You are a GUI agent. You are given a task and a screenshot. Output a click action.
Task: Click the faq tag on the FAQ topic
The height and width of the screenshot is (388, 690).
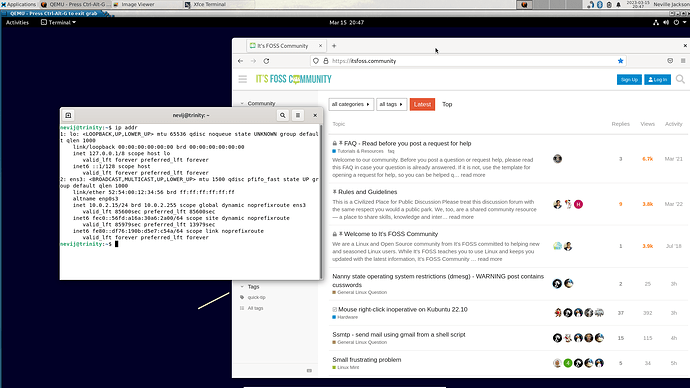pyautogui.click(x=391, y=151)
